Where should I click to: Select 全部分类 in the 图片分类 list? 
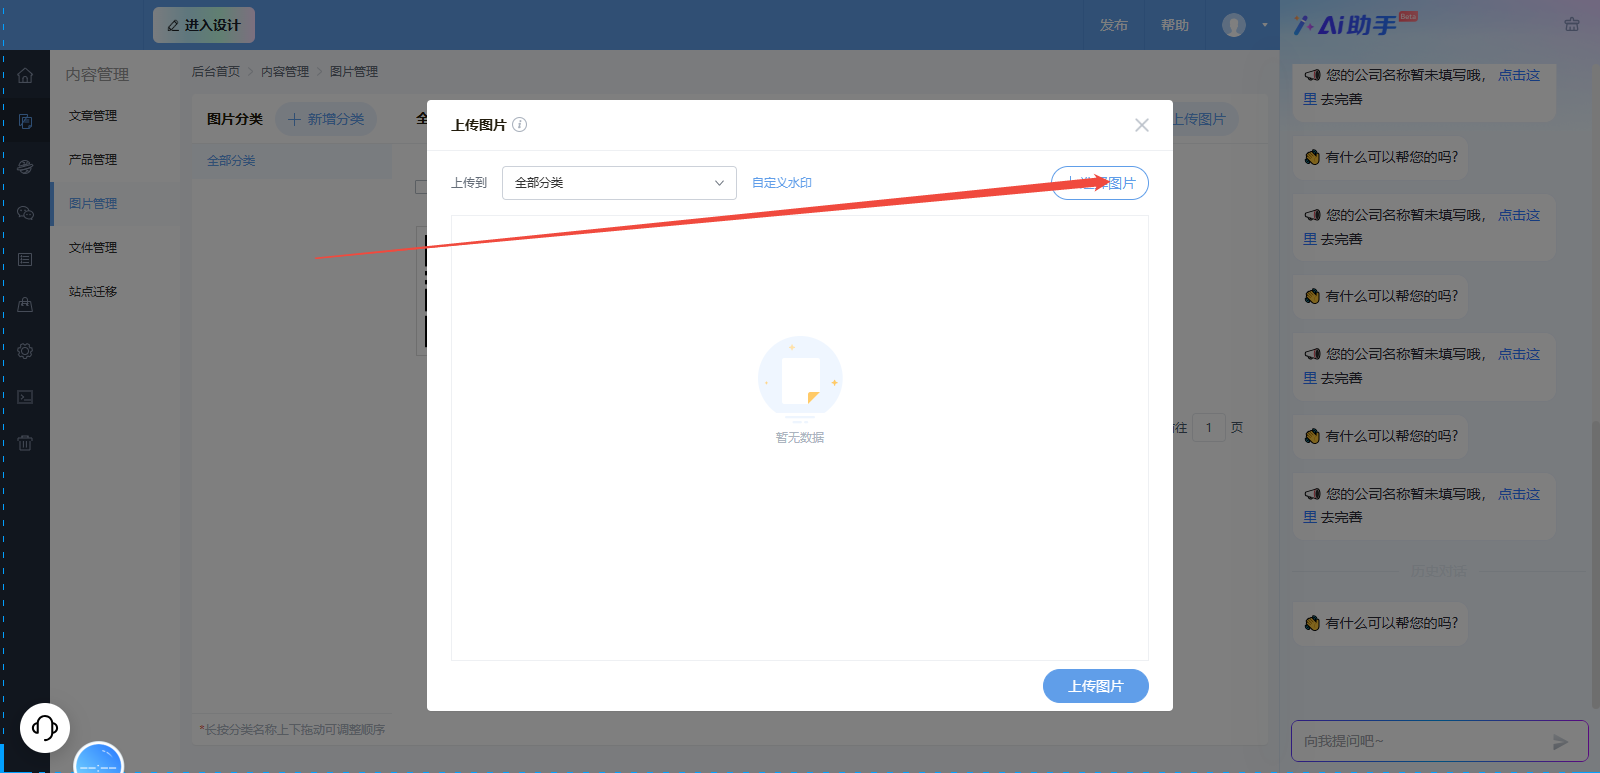(231, 161)
